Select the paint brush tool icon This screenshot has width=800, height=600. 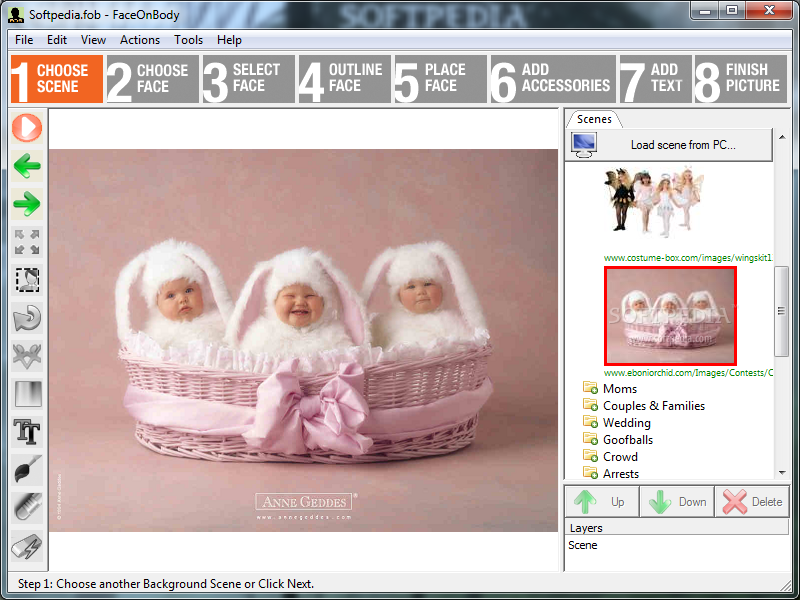[27, 469]
